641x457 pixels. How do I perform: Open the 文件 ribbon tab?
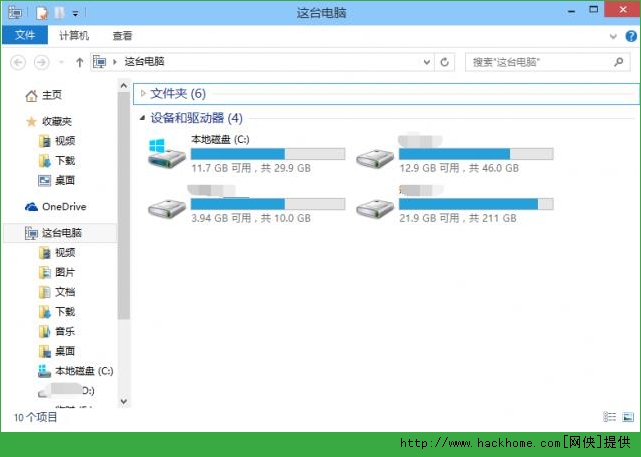coord(25,35)
